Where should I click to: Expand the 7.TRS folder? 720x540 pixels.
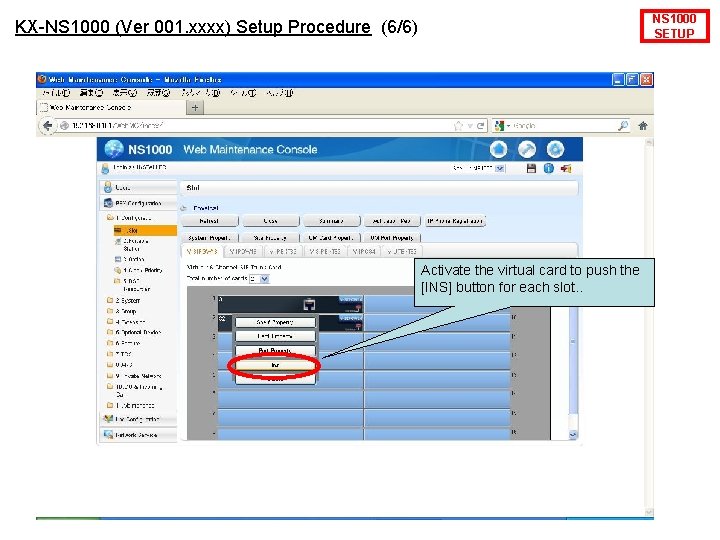tap(119, 354)
